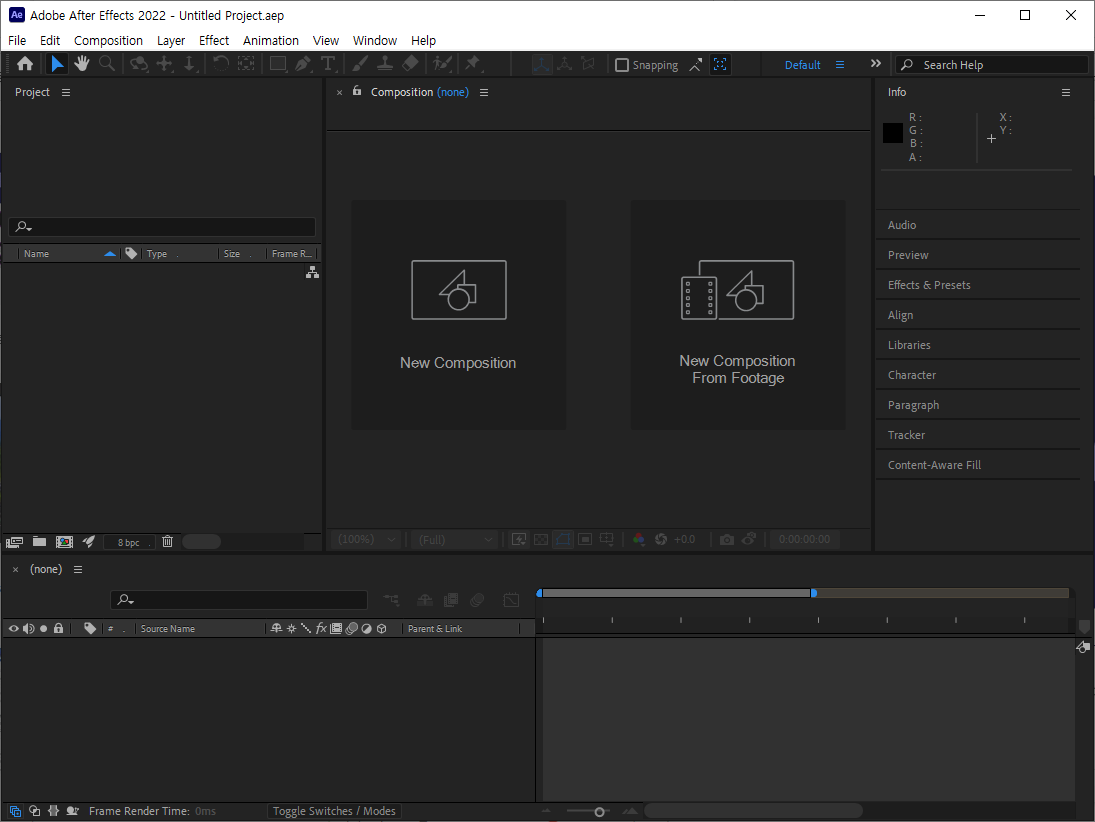The height and width of the screenshot is (822, 1095).
Task: Open the resolution (Full) dropdown
Action: (x=455, y=539)
